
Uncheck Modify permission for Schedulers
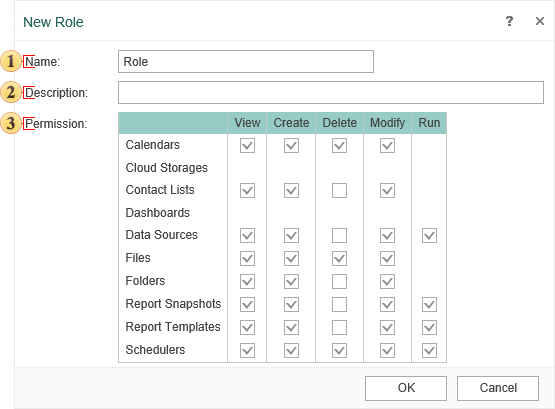click(387, 351)
